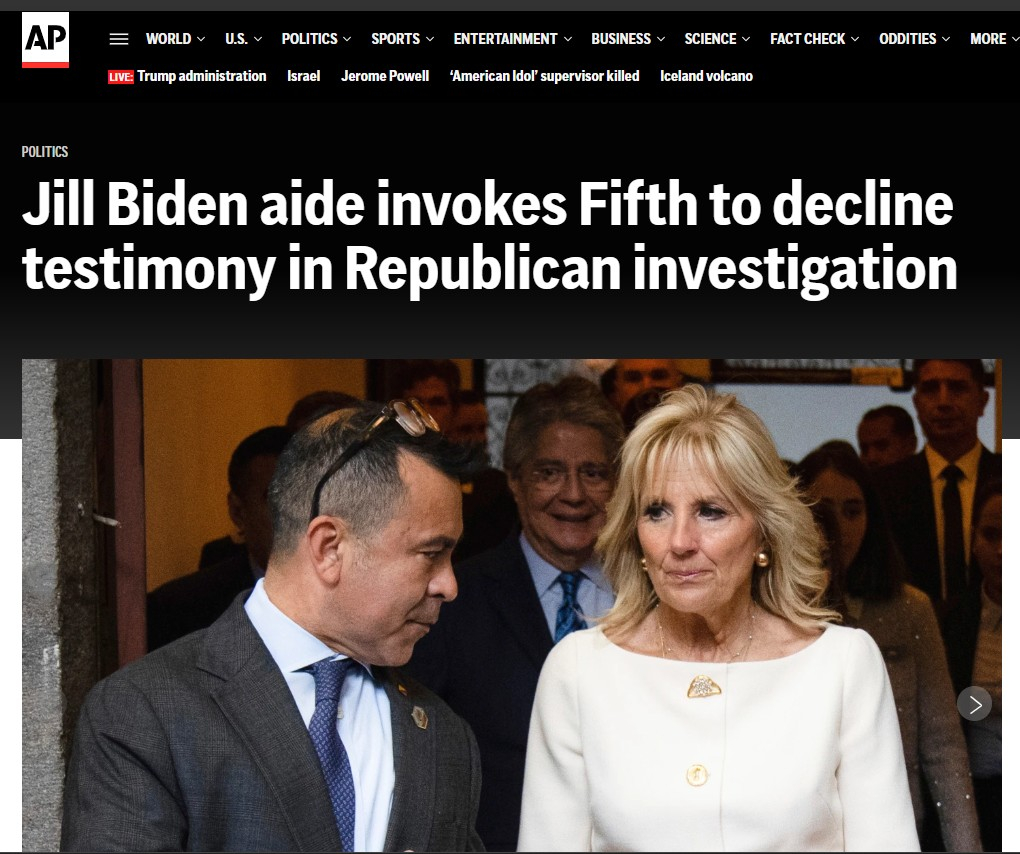Click the AP logo home icon
1020x854 pixels.
point(45,40)
